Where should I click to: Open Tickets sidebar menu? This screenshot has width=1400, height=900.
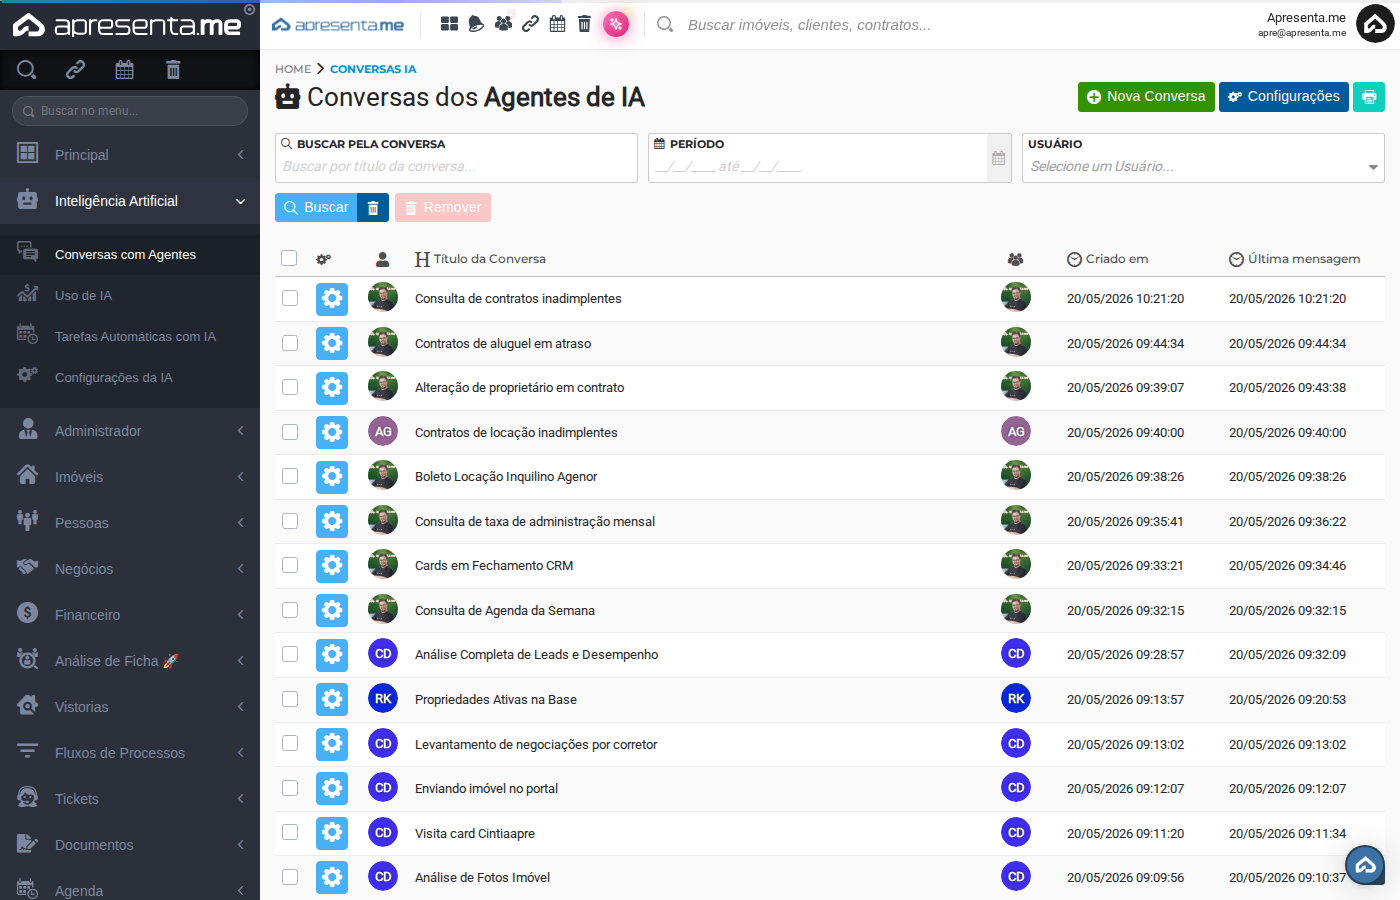click(130, 799)
